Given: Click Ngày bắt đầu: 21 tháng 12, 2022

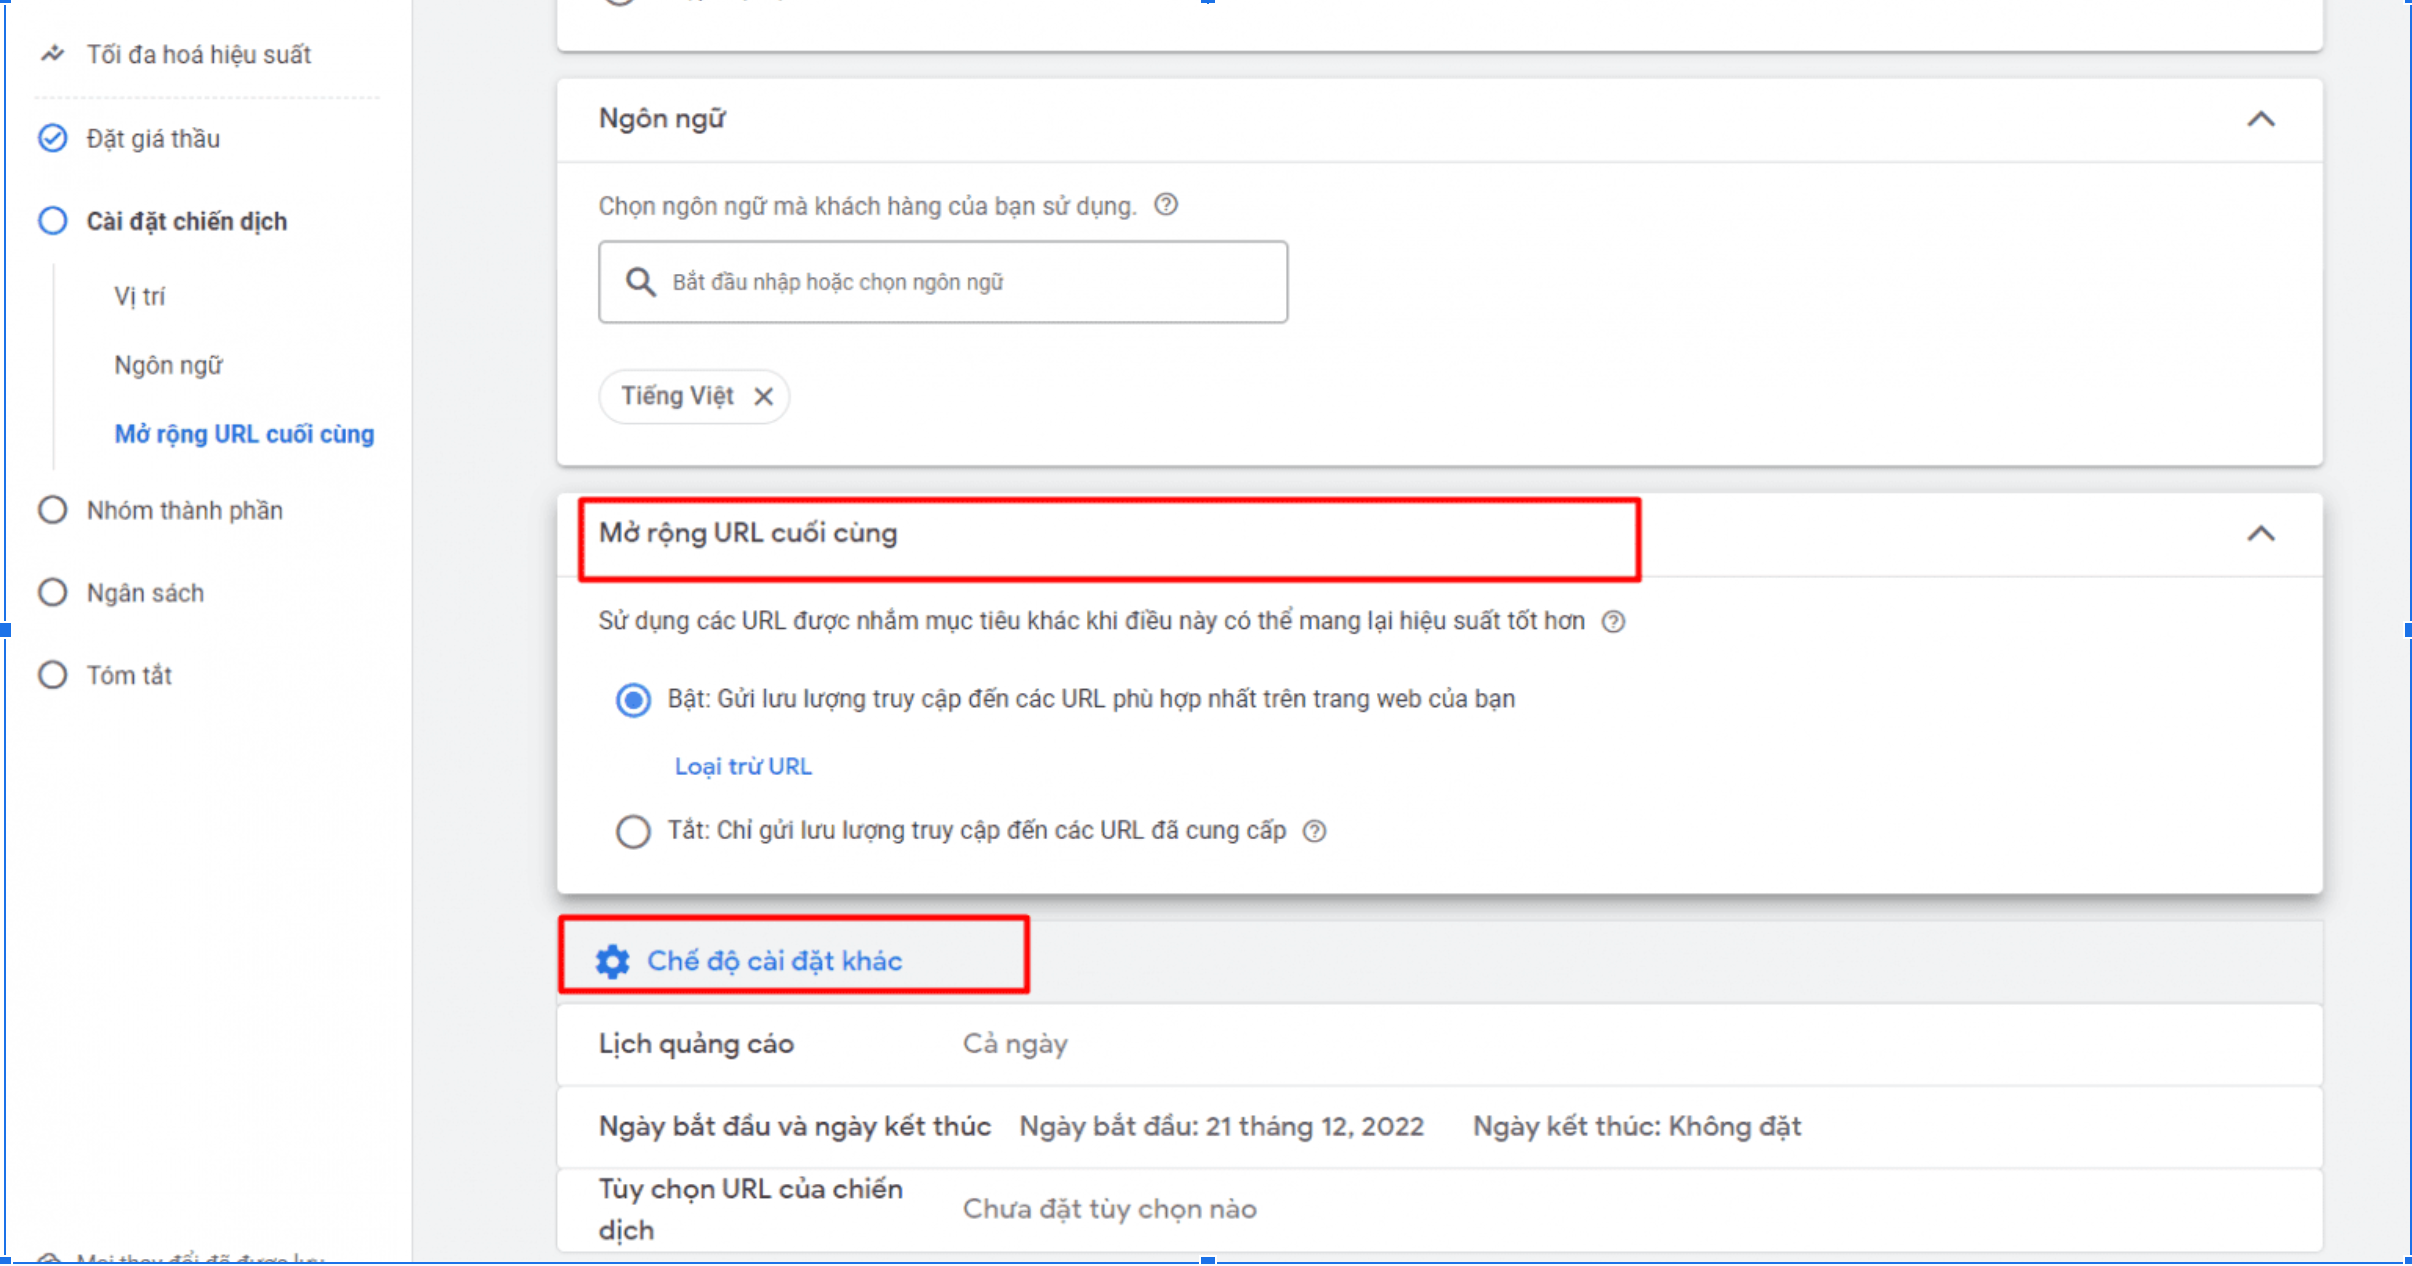Looking at the screenshot, I should 1221,1127.
